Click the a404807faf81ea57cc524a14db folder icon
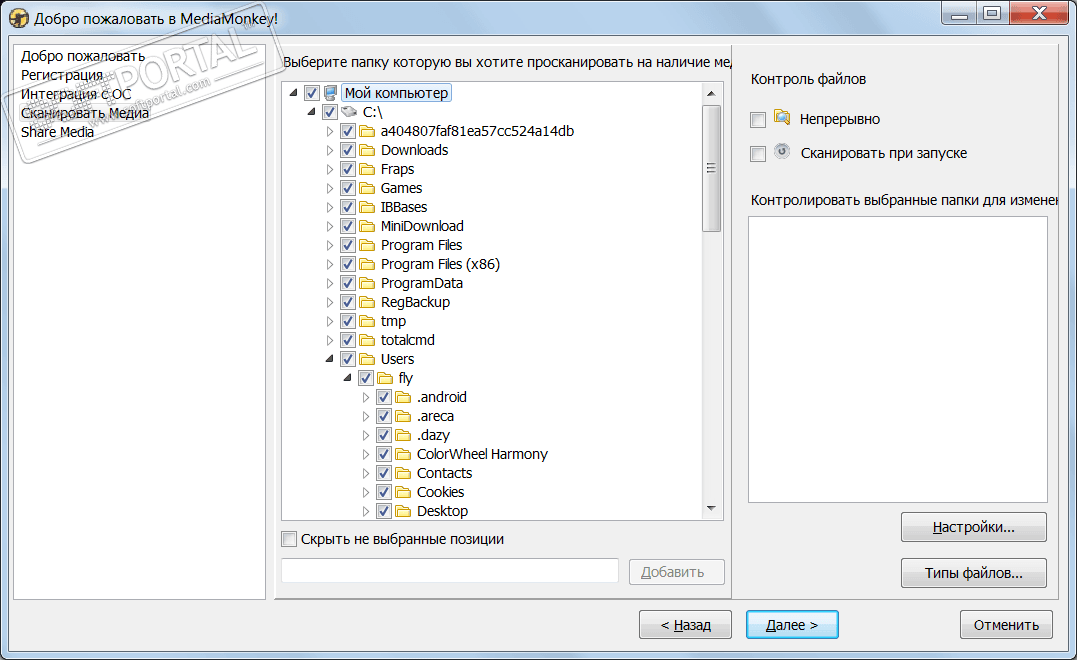Screen dimensions: 1077x660 (x=367, y=131)
